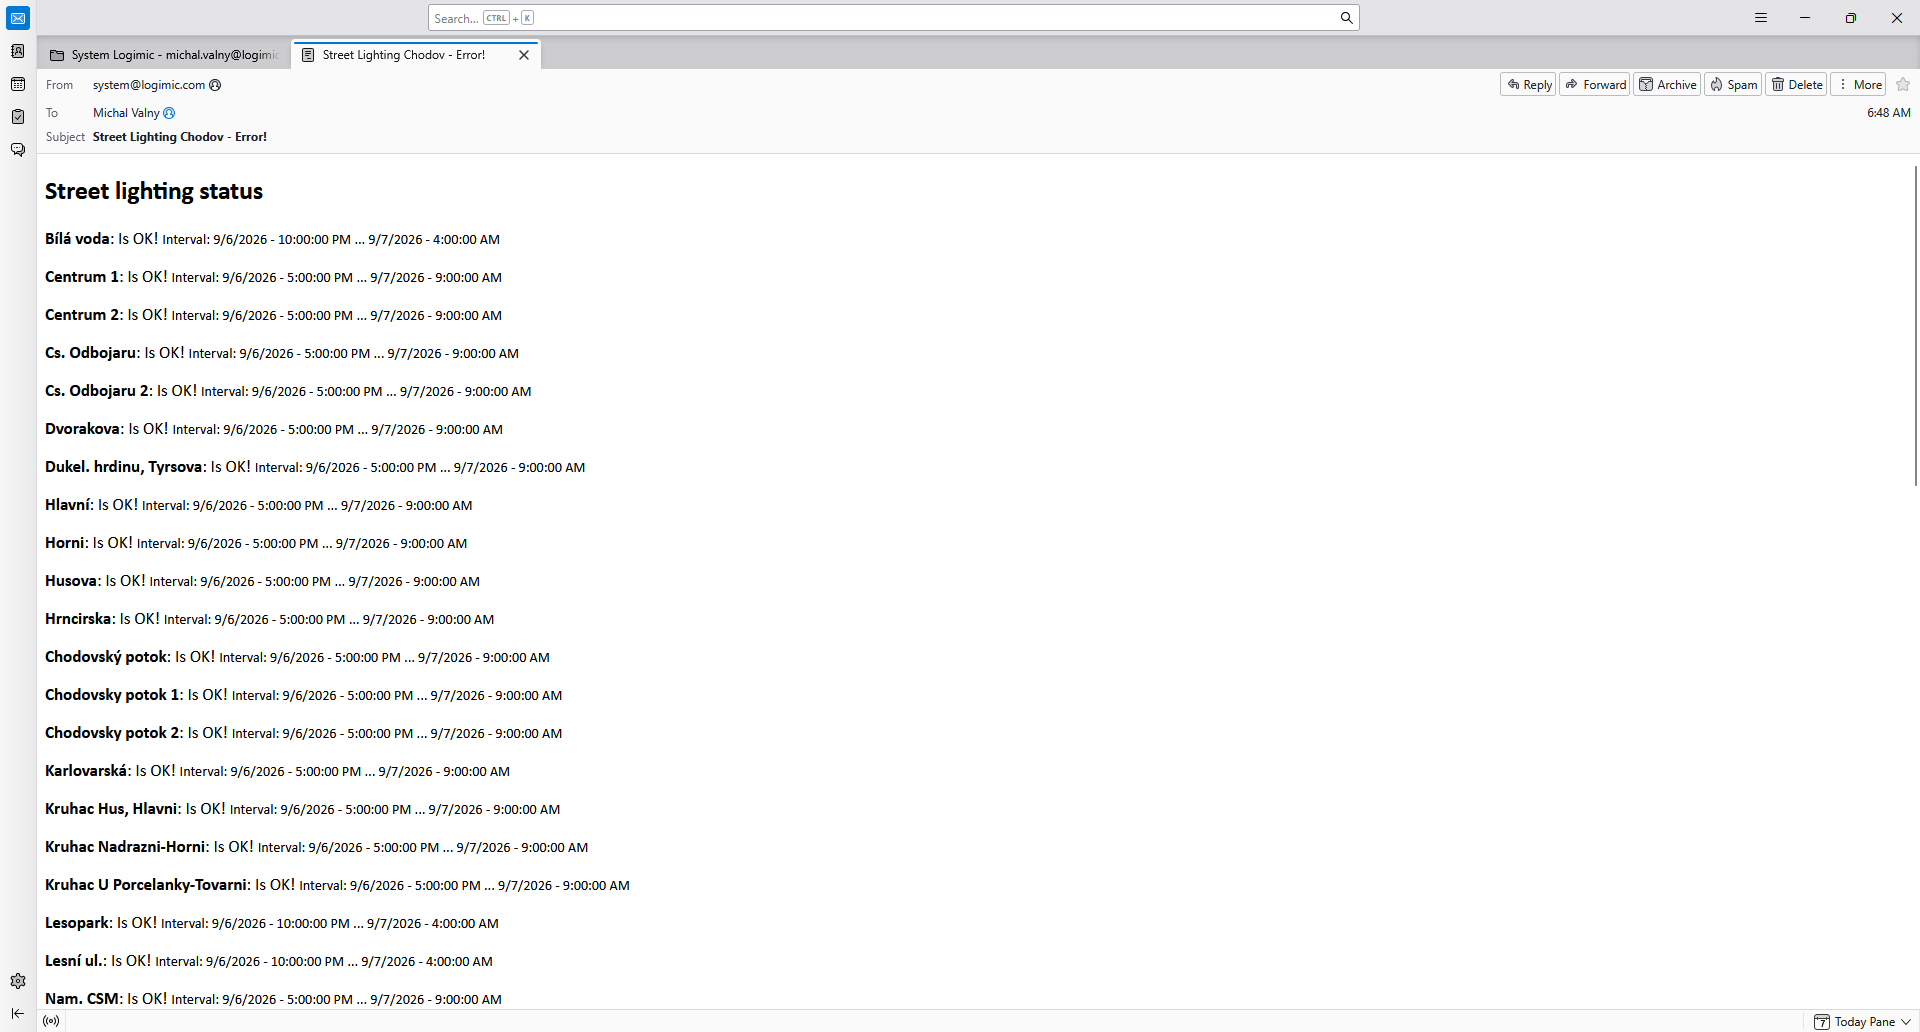1920x1032 pixels.
Task: Click sender address system@logimic.com
Action: tap(149, 85)
